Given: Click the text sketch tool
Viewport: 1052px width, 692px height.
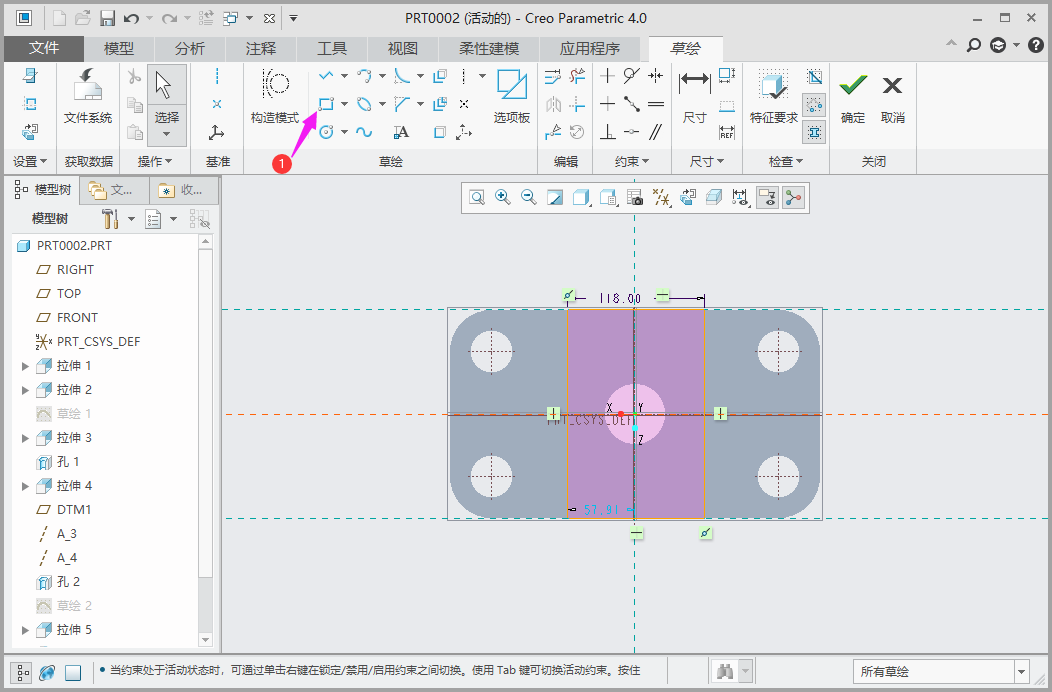Looking at the screenshot, I should click(x=401, y=132).
